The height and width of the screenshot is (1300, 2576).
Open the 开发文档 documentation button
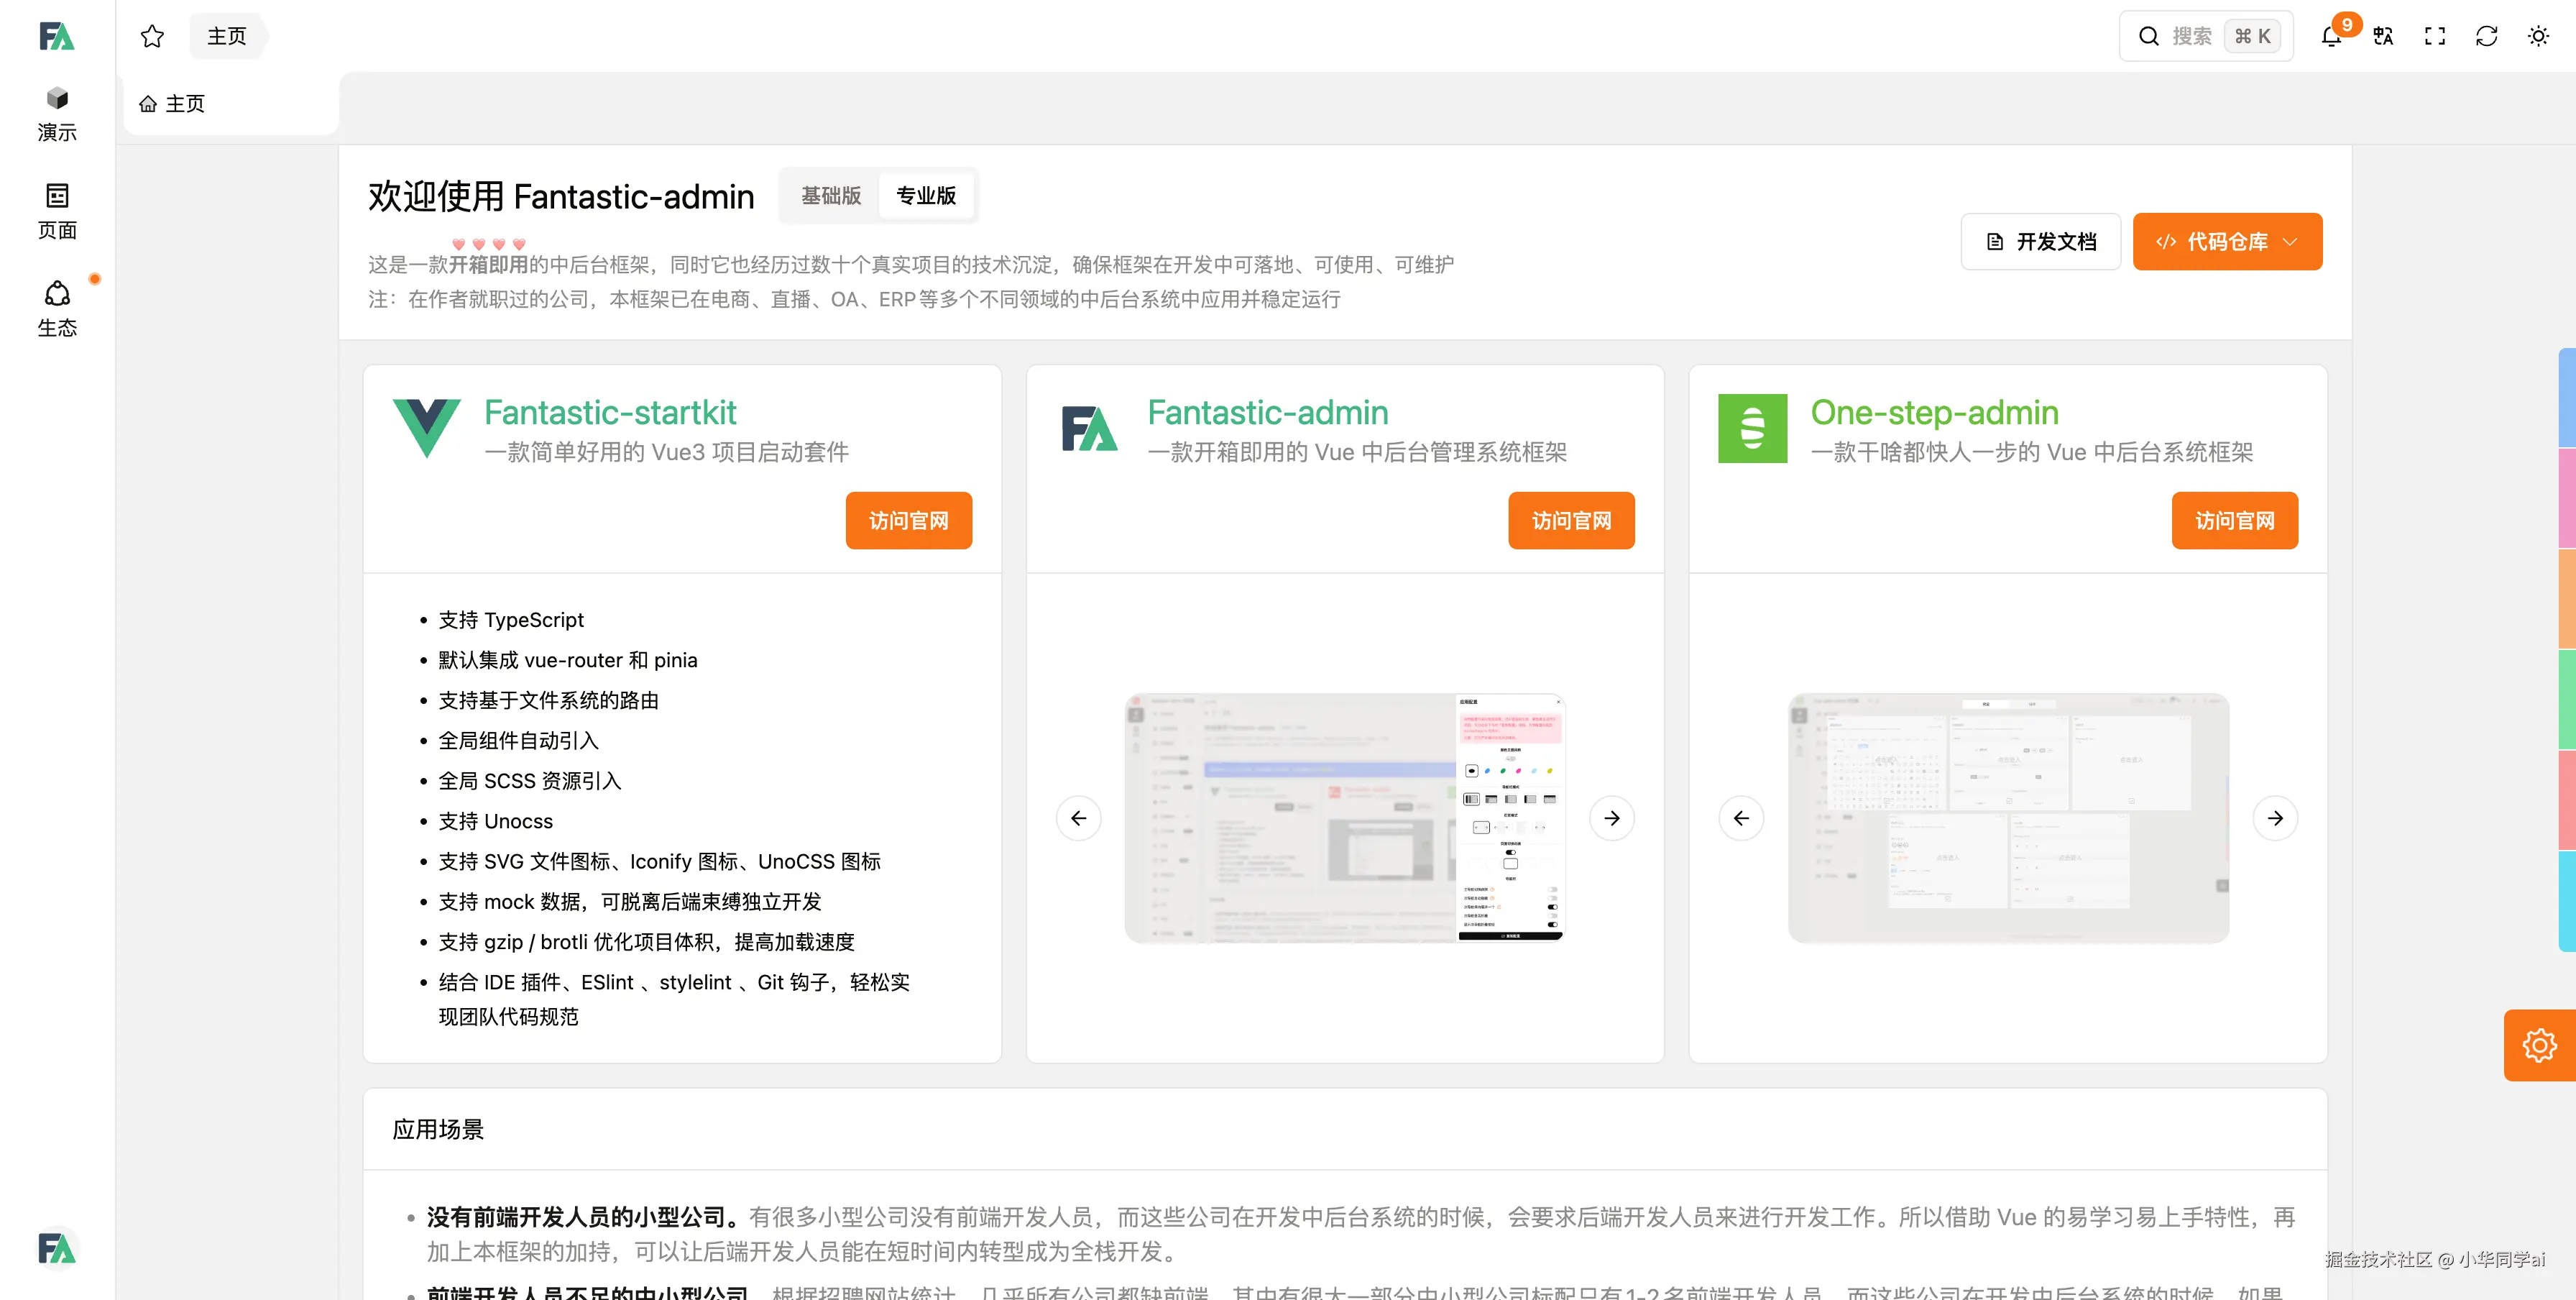coord(2040,242)
